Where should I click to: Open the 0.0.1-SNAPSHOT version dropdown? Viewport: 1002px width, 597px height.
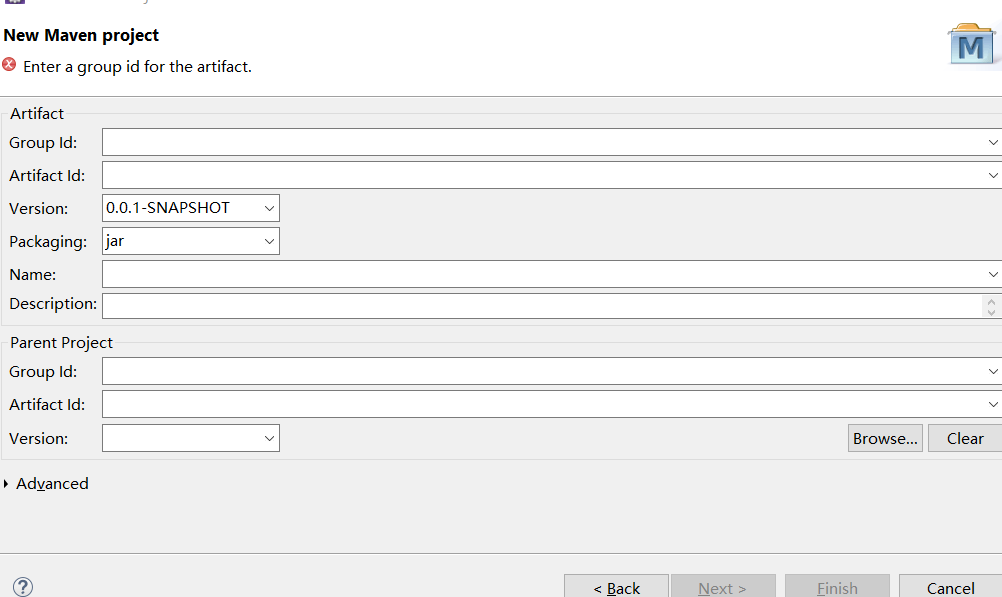[x=269, y=208]
